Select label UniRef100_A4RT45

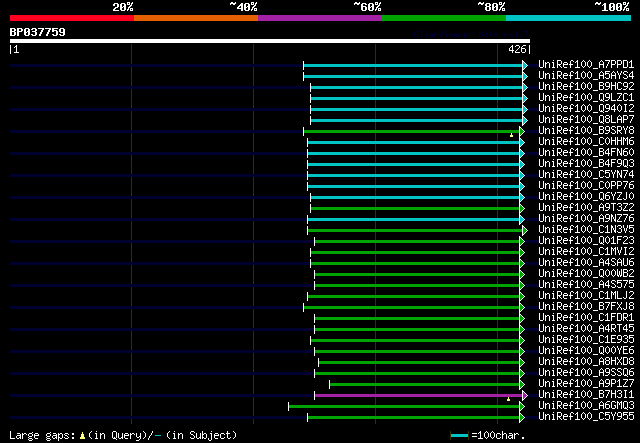[x=586, y=329]
